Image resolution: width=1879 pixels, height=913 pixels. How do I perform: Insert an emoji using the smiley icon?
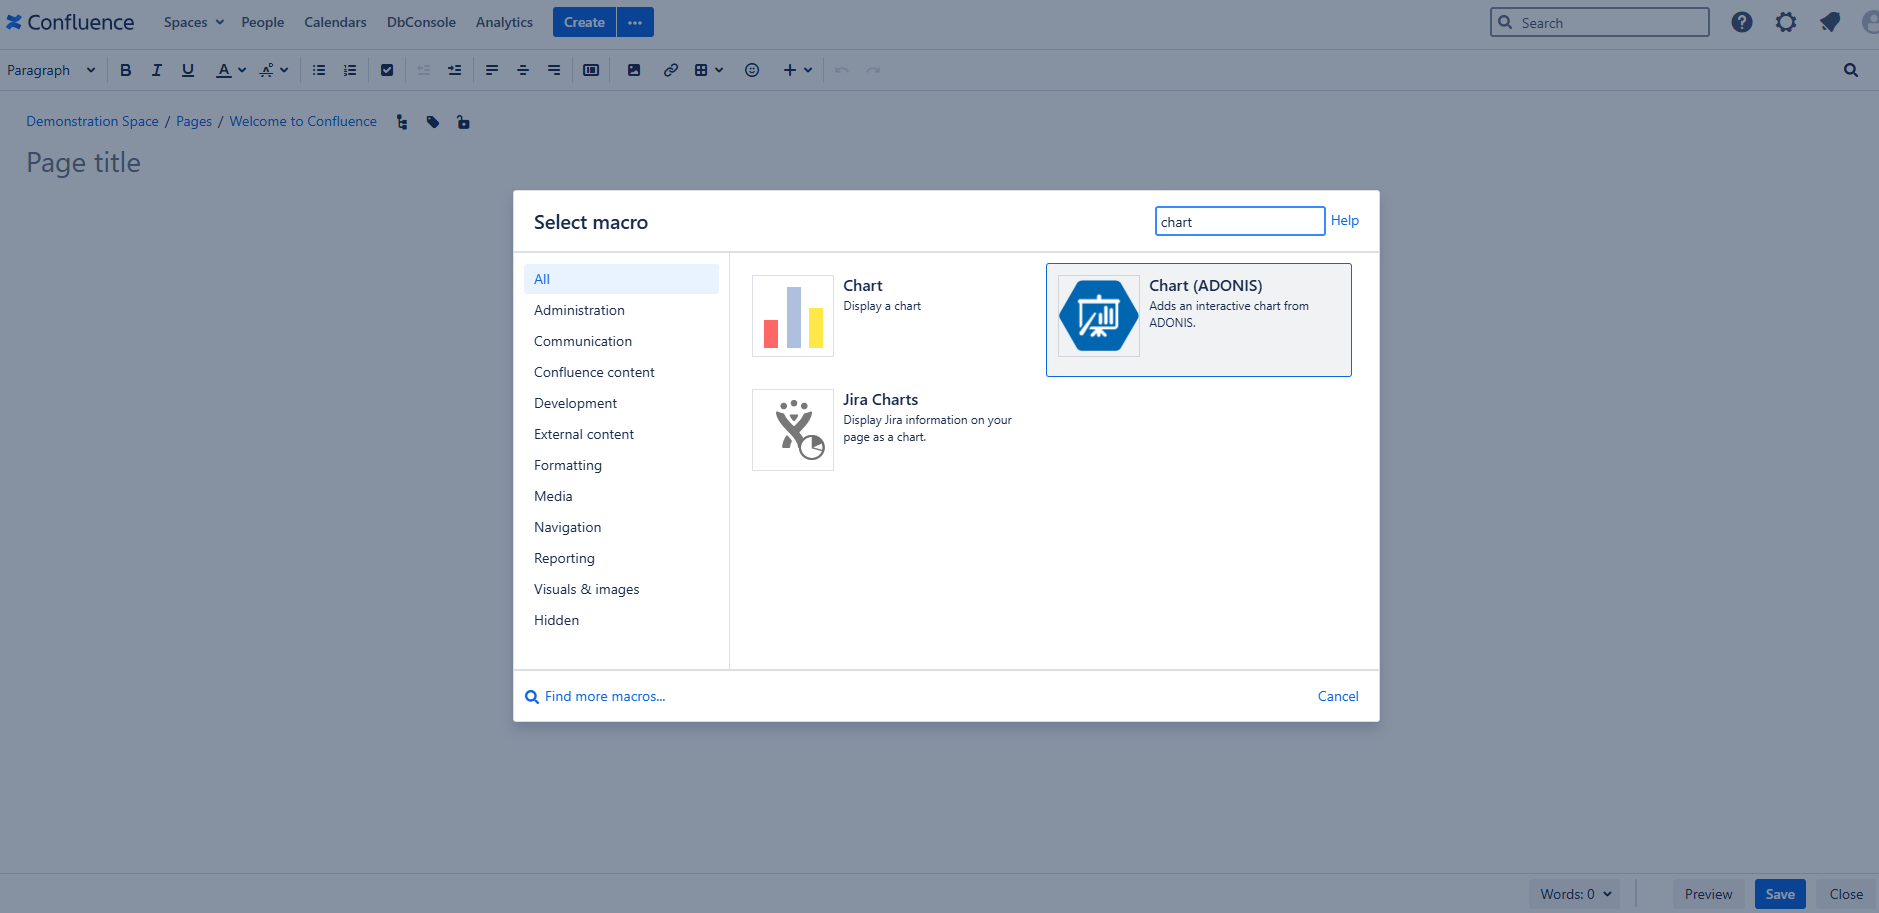(x=751, y=70)
